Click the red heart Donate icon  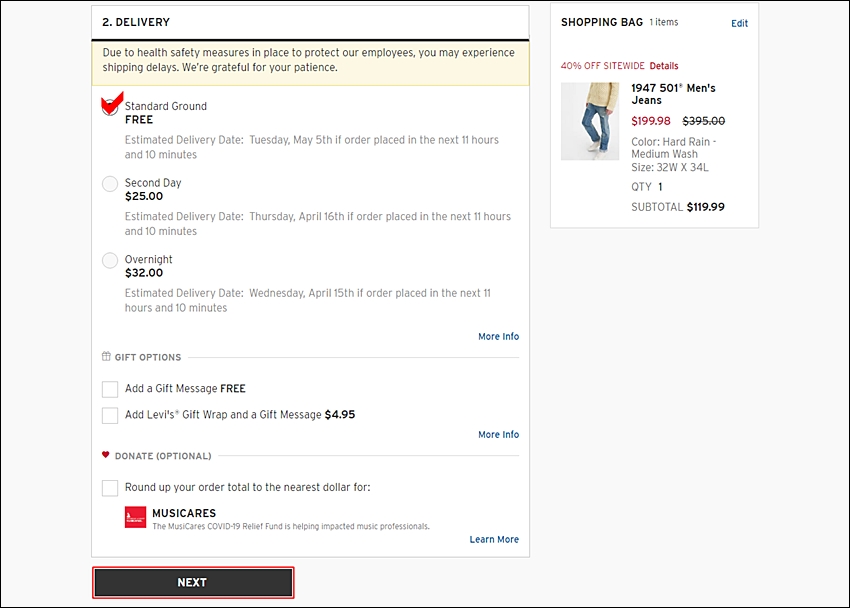point(106,455)
